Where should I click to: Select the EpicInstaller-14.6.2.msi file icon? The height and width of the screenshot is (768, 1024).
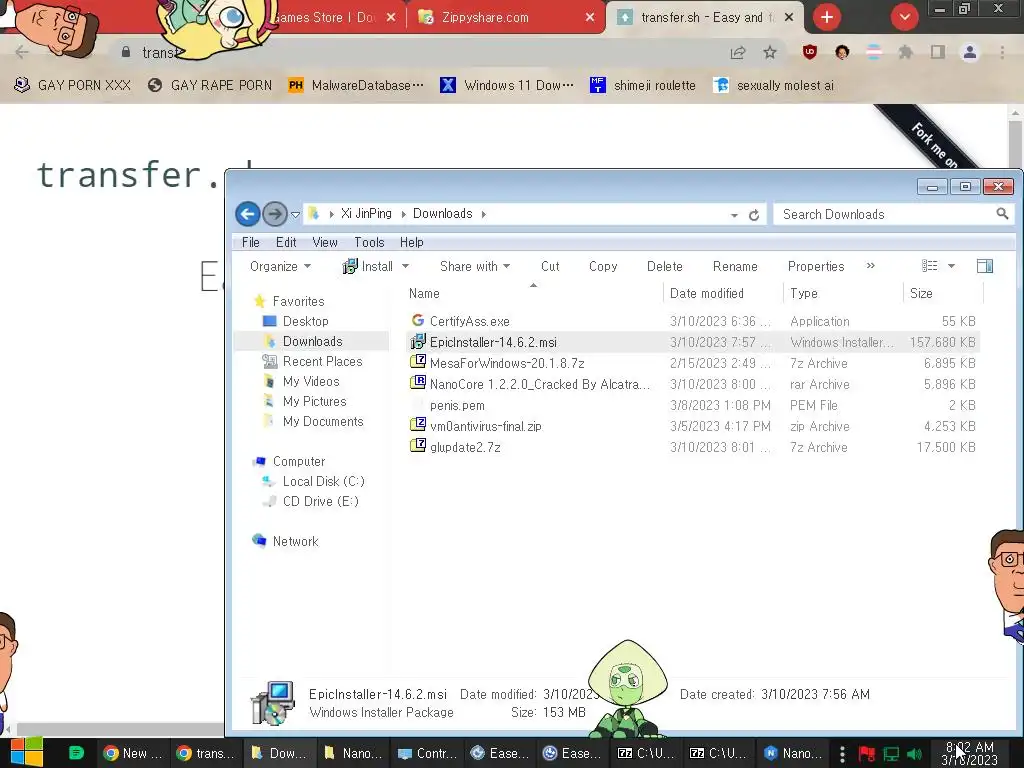(x=418, y=342)
